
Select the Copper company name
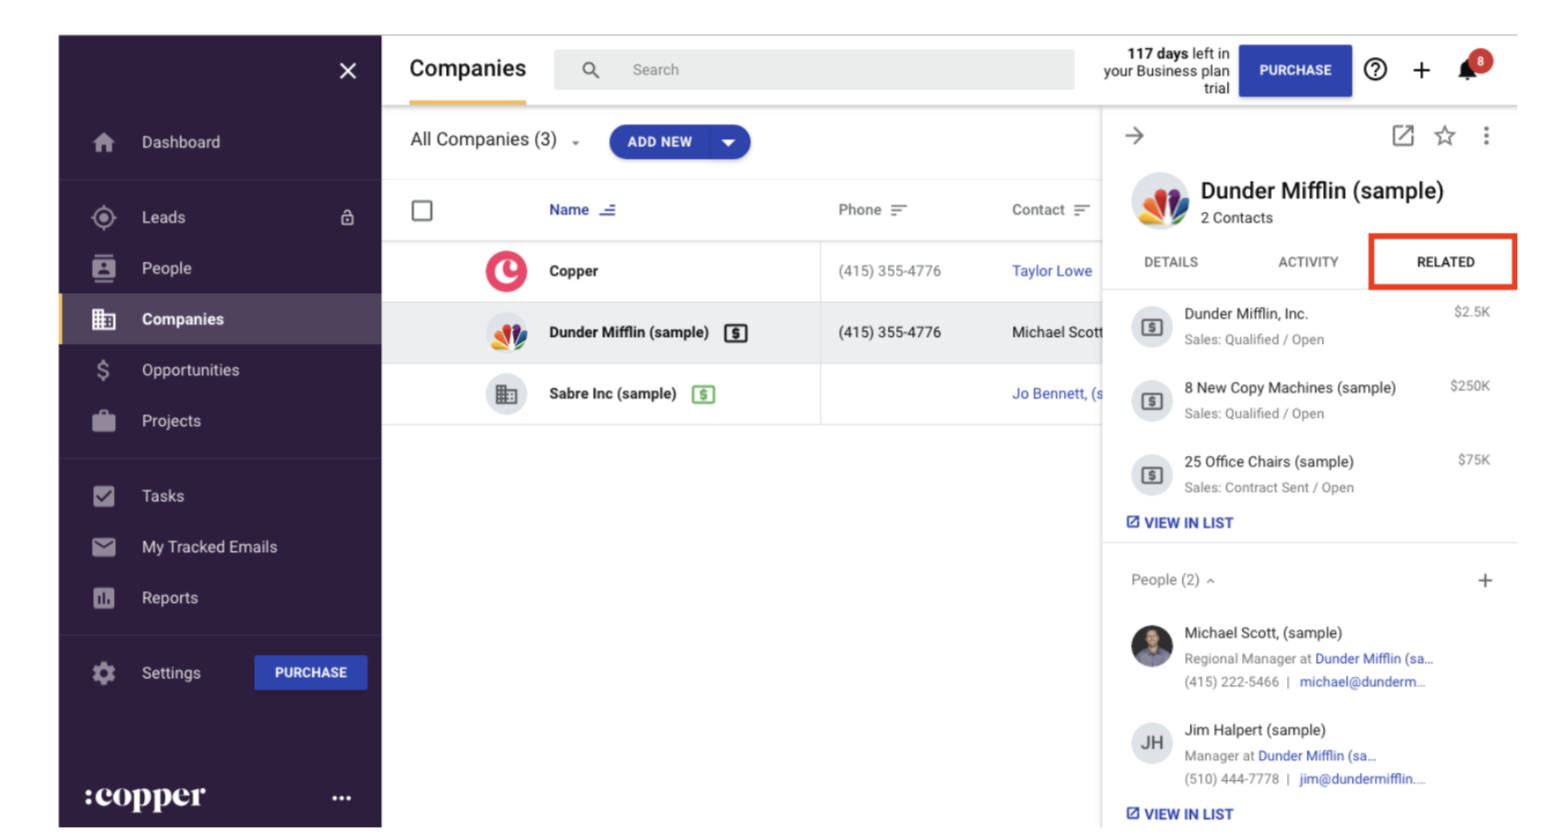point(573,271)
